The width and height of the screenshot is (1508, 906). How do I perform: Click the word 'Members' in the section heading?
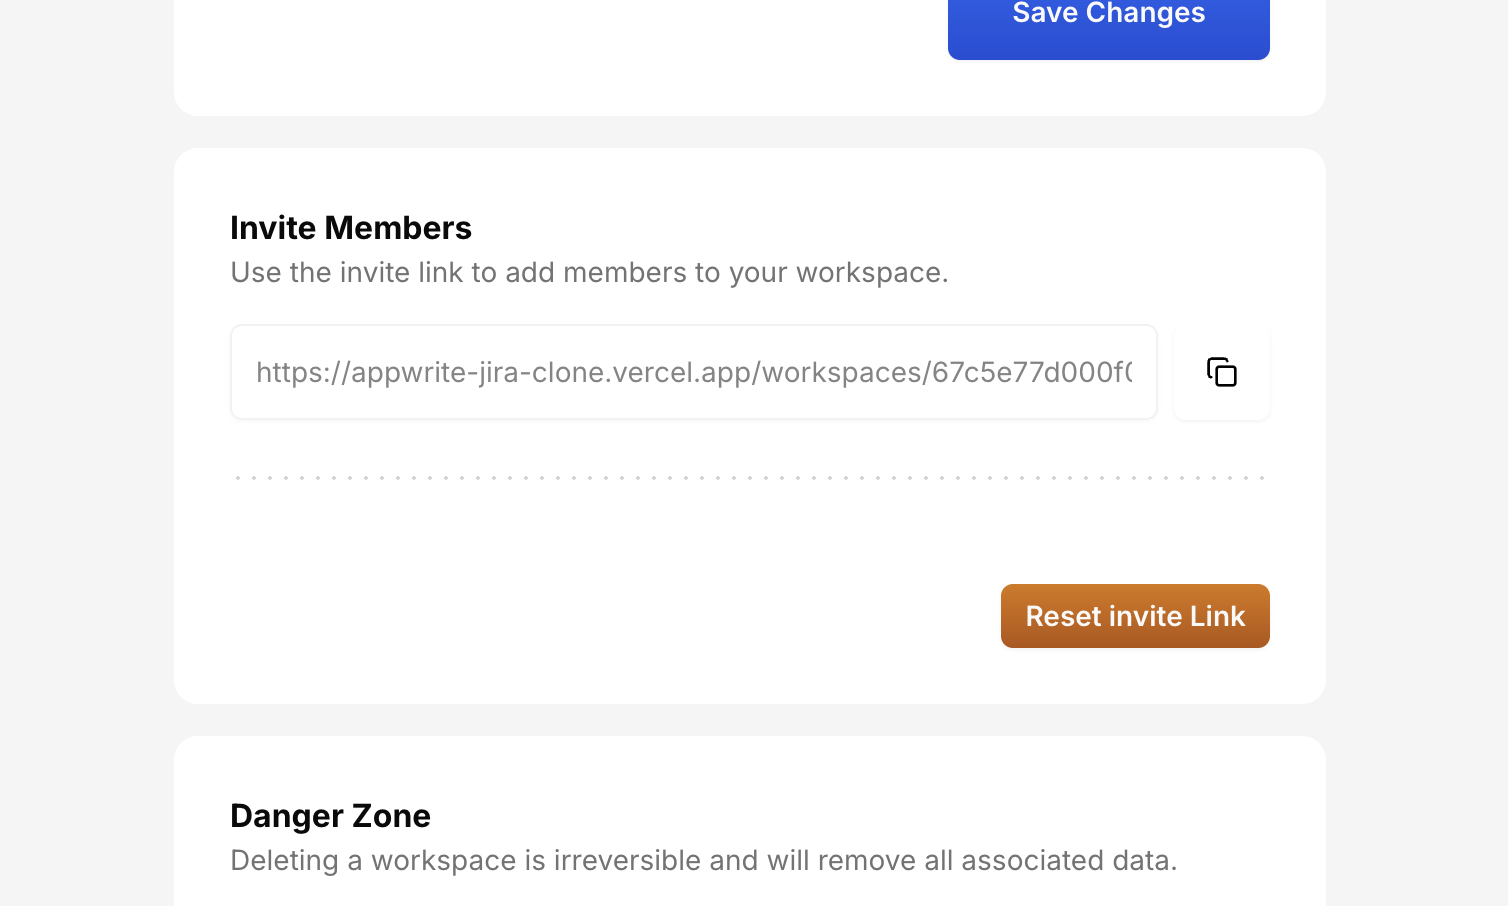click(x=398, y=228)
